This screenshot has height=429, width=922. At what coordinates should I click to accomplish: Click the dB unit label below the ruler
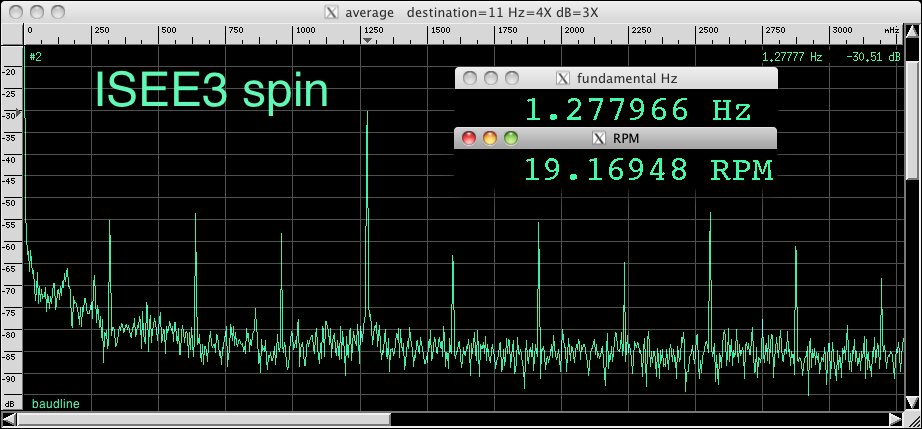(x=10, y=405)
